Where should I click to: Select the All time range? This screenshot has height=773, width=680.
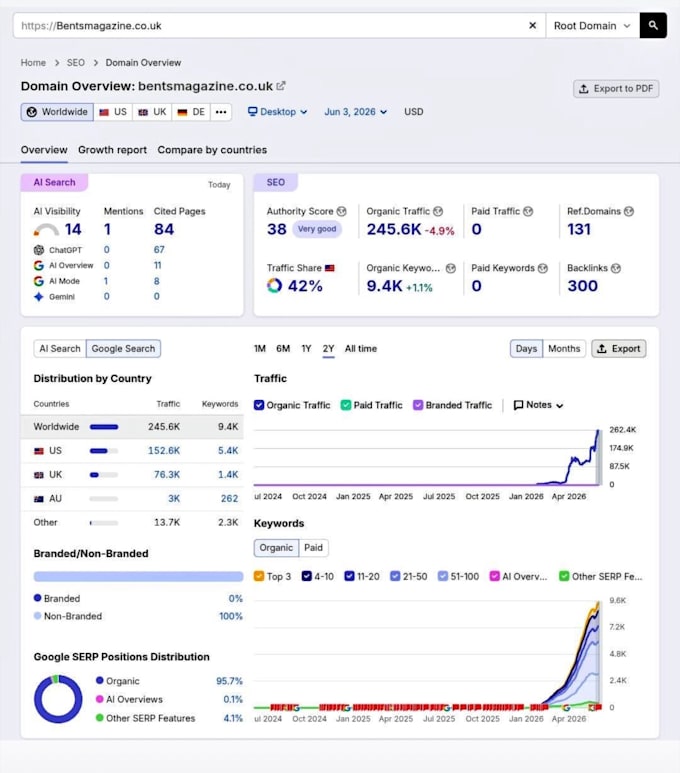[361, 349]
